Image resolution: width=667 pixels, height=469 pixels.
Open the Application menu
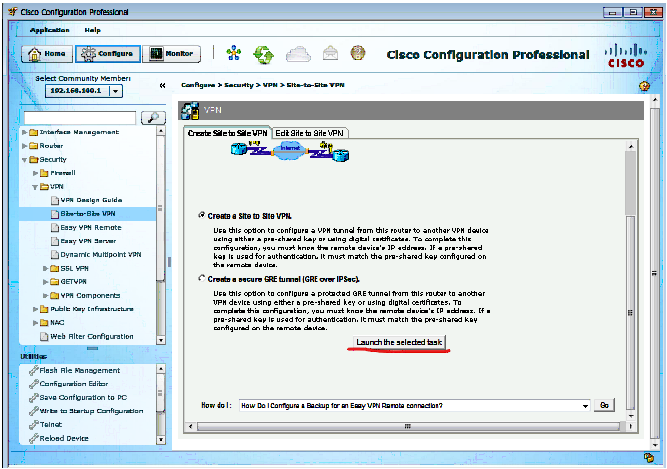pyautogui.click(x=49, y=30)
